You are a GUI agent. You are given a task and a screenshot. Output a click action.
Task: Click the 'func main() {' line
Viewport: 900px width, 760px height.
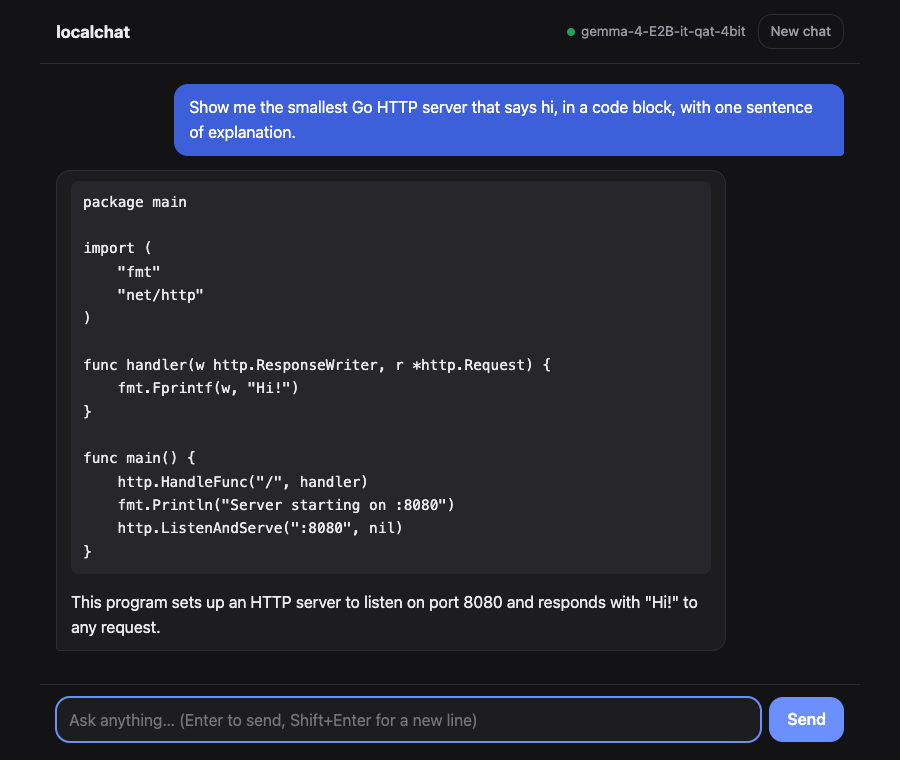click(139, 458)
